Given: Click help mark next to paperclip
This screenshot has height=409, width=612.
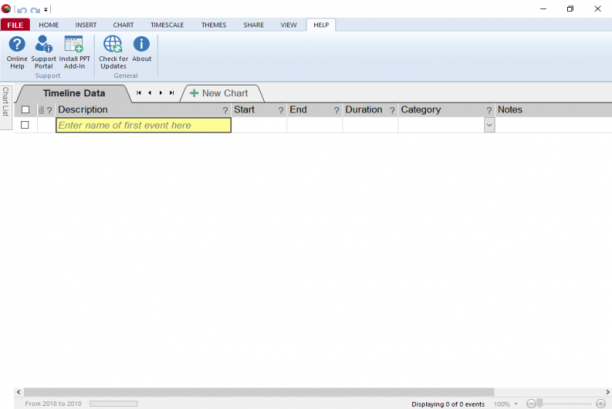Looking at the screenshot, I should (49, 110).
